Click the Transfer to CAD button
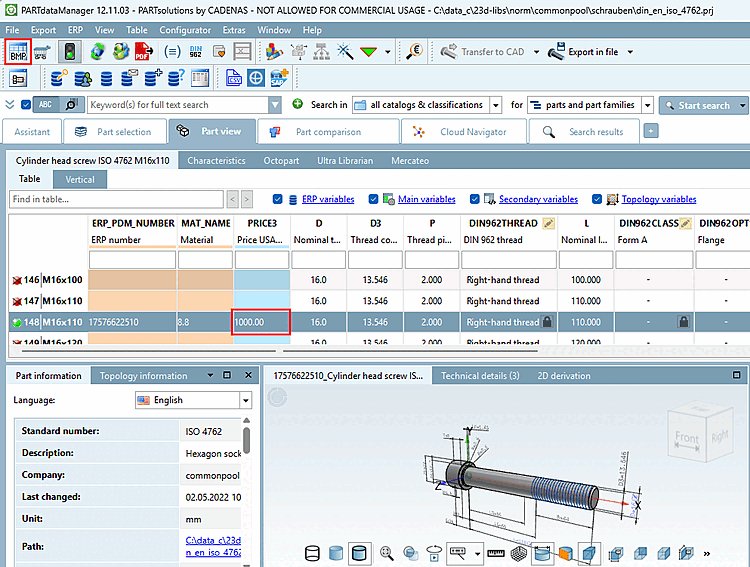 point(482,52)
